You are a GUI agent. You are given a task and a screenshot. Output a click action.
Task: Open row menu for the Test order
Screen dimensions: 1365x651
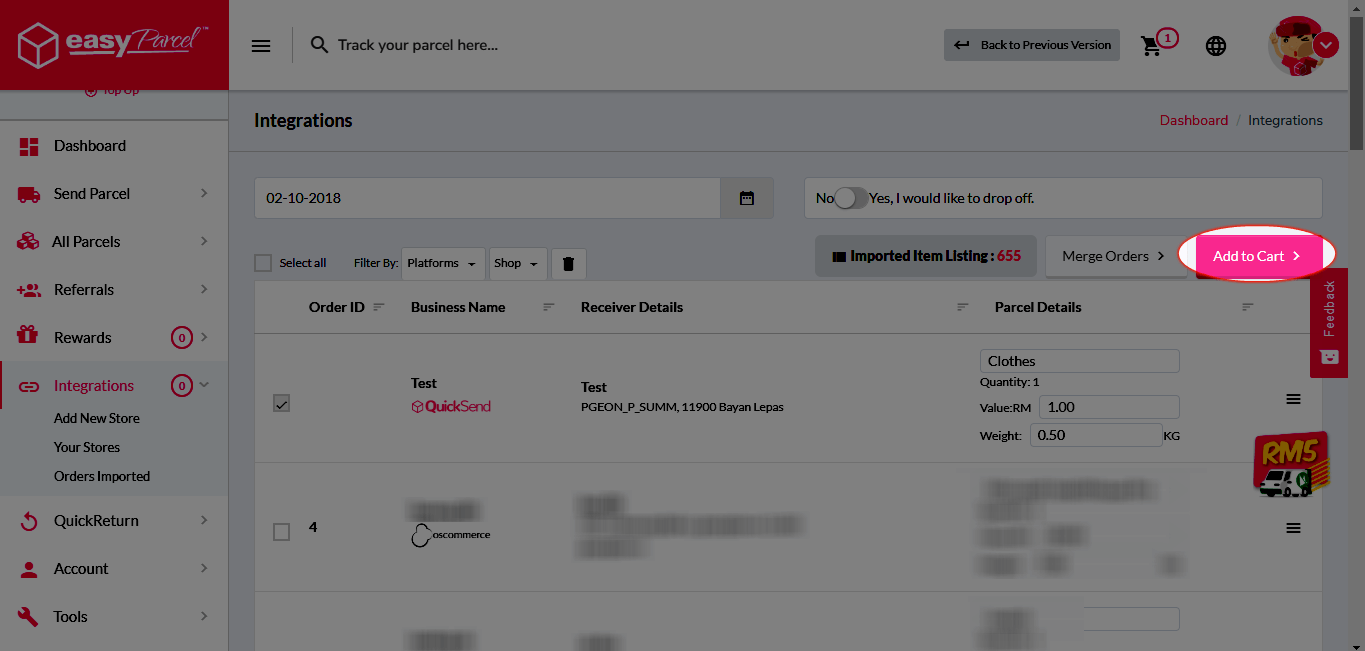point(1293,399)
